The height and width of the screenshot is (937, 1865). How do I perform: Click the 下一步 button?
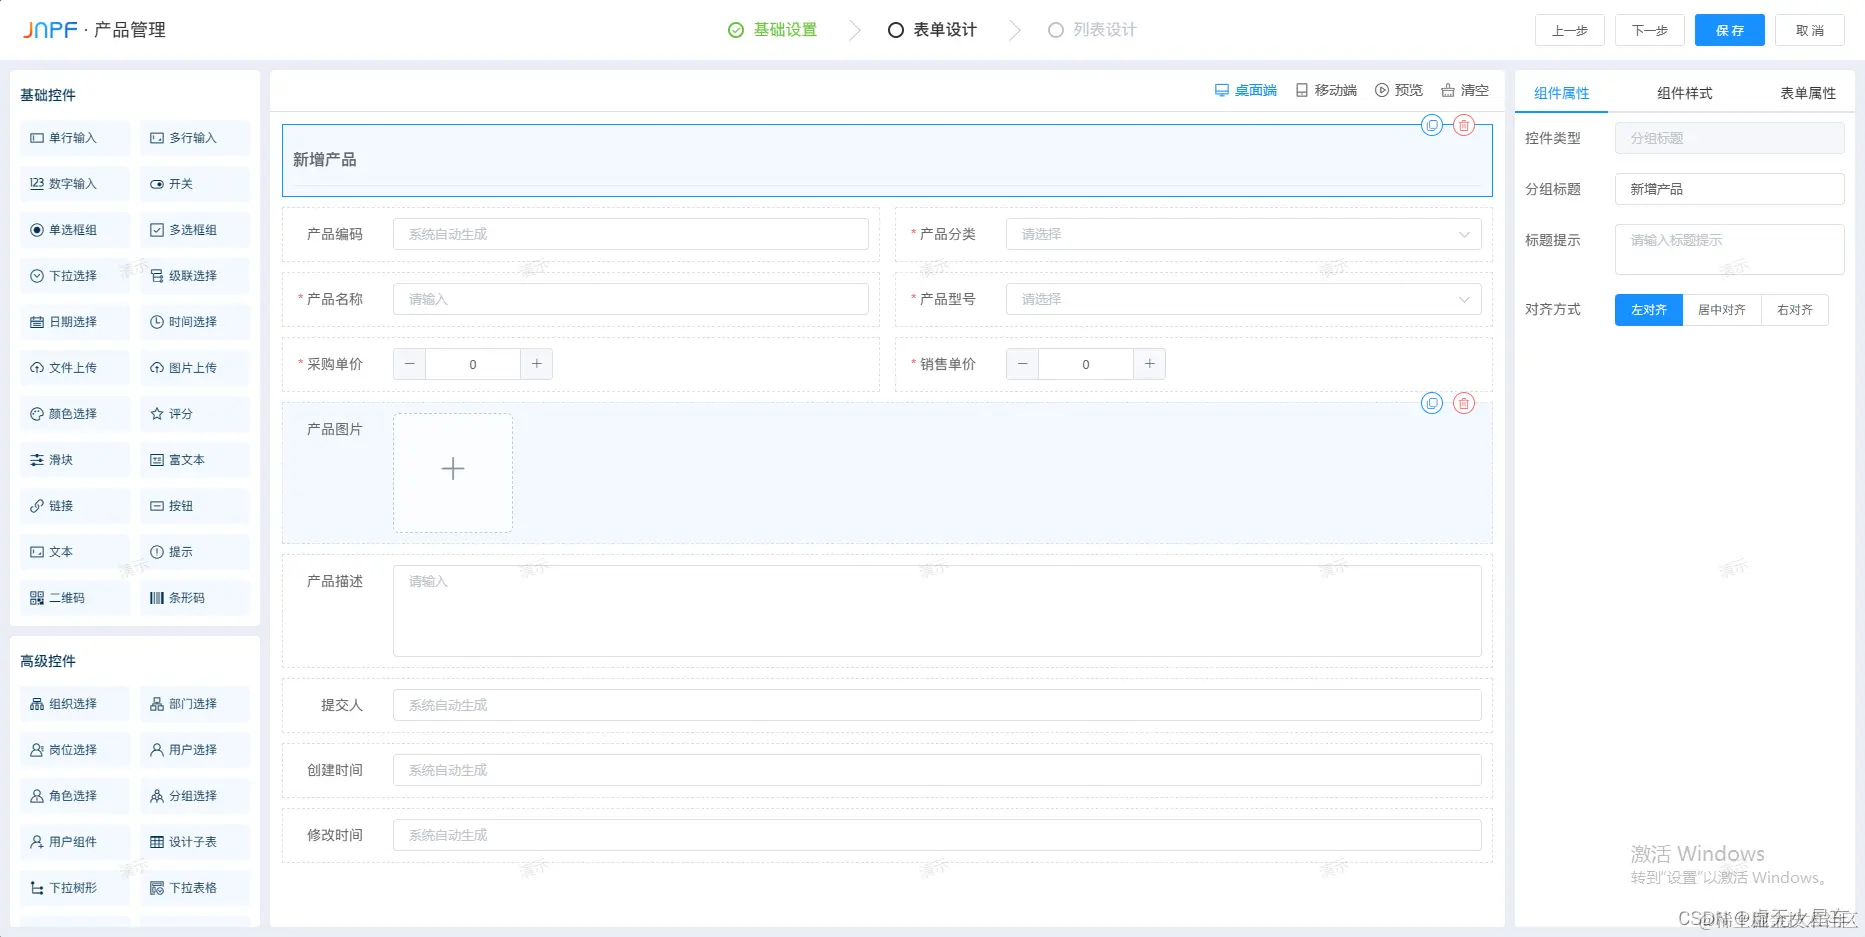point(1650,30)
